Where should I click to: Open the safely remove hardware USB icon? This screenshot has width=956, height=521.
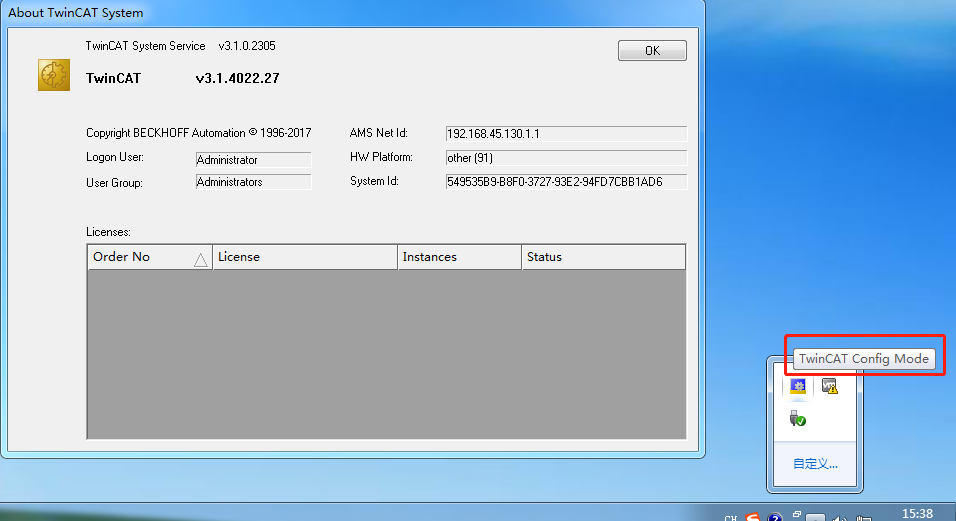(797, 419)
